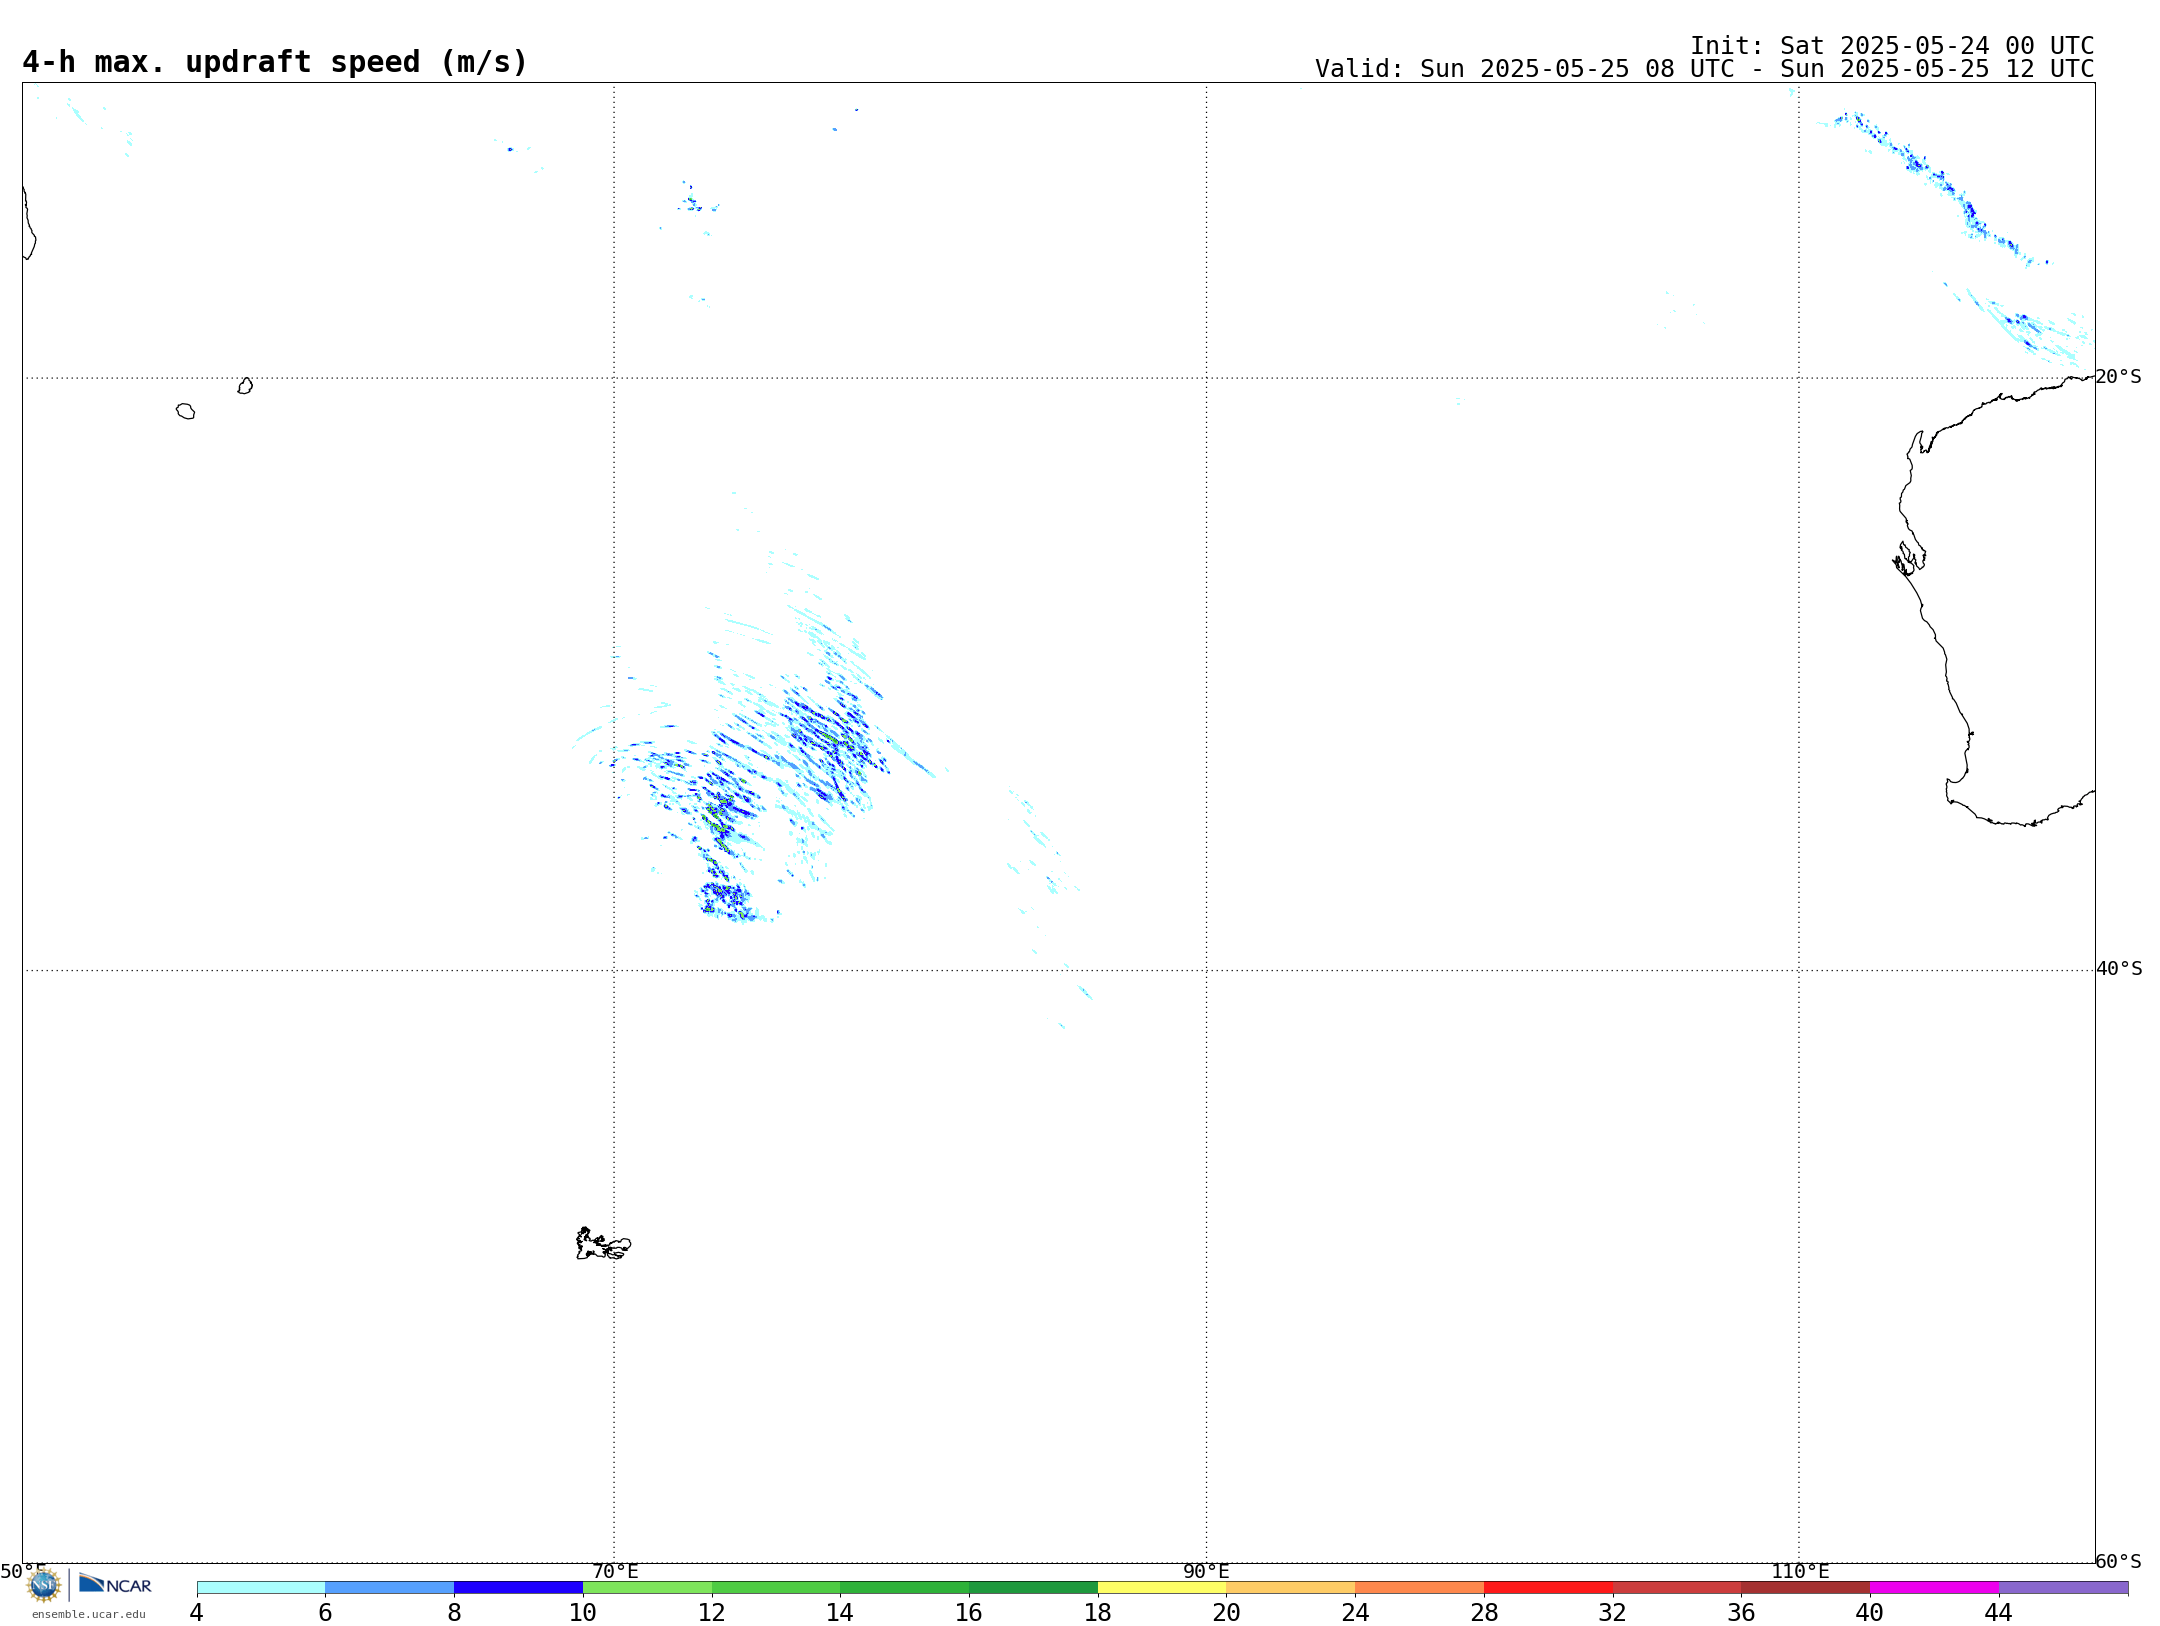This screenshot has width=2160, height=1626.
Task: Click the colorbar tick label 20
Action: pyautogui.click(x=1227, y=1612)
